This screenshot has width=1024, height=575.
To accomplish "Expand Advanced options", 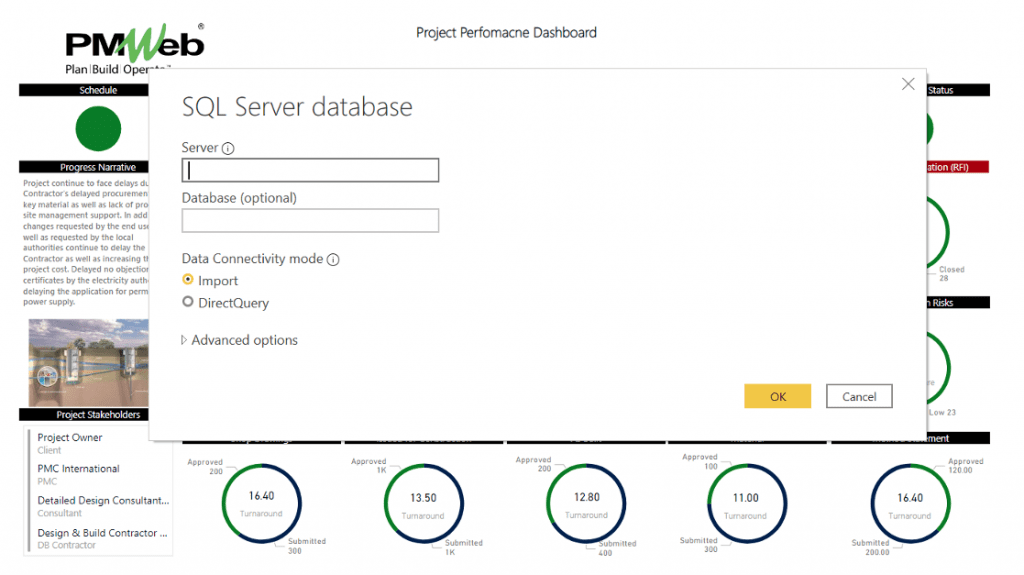I will pos(239,340).
